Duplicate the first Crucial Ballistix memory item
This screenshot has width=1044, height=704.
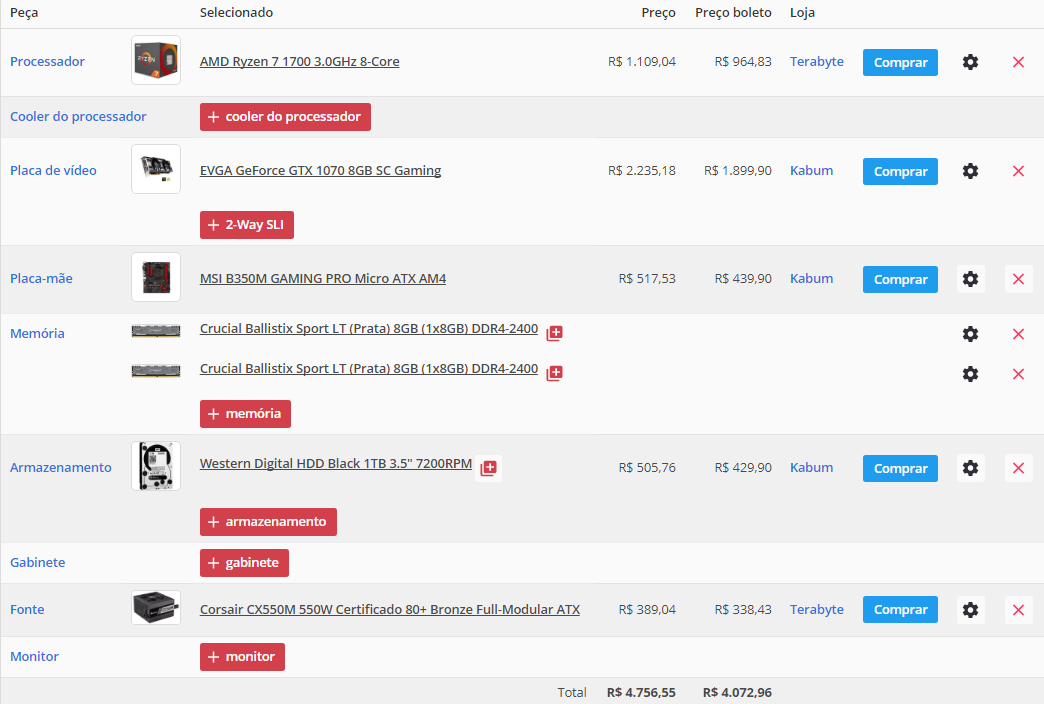coord(555,333)
